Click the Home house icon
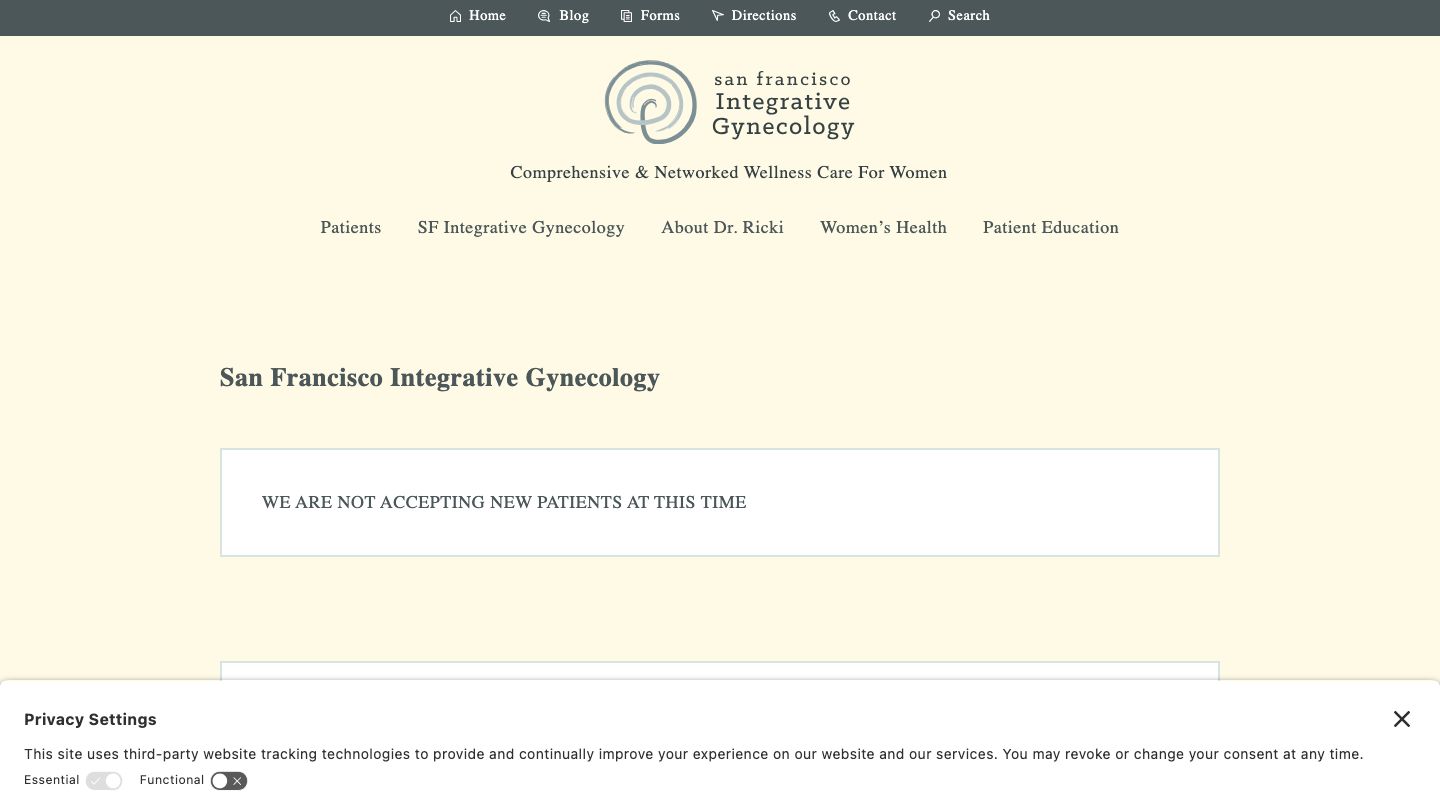 (456, 16)
